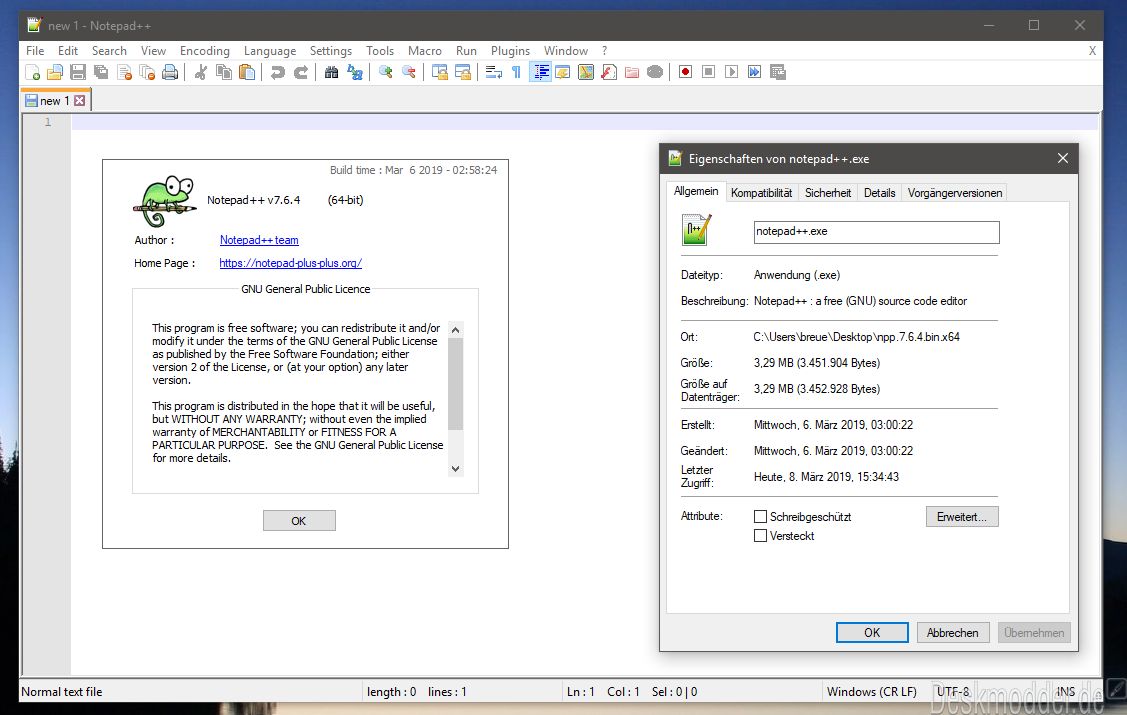Image resolution: width=1127 pixels, height=715 pixels.
Task: Open the Edit menu
Action: pyautogui.click(x=68, y=51)
